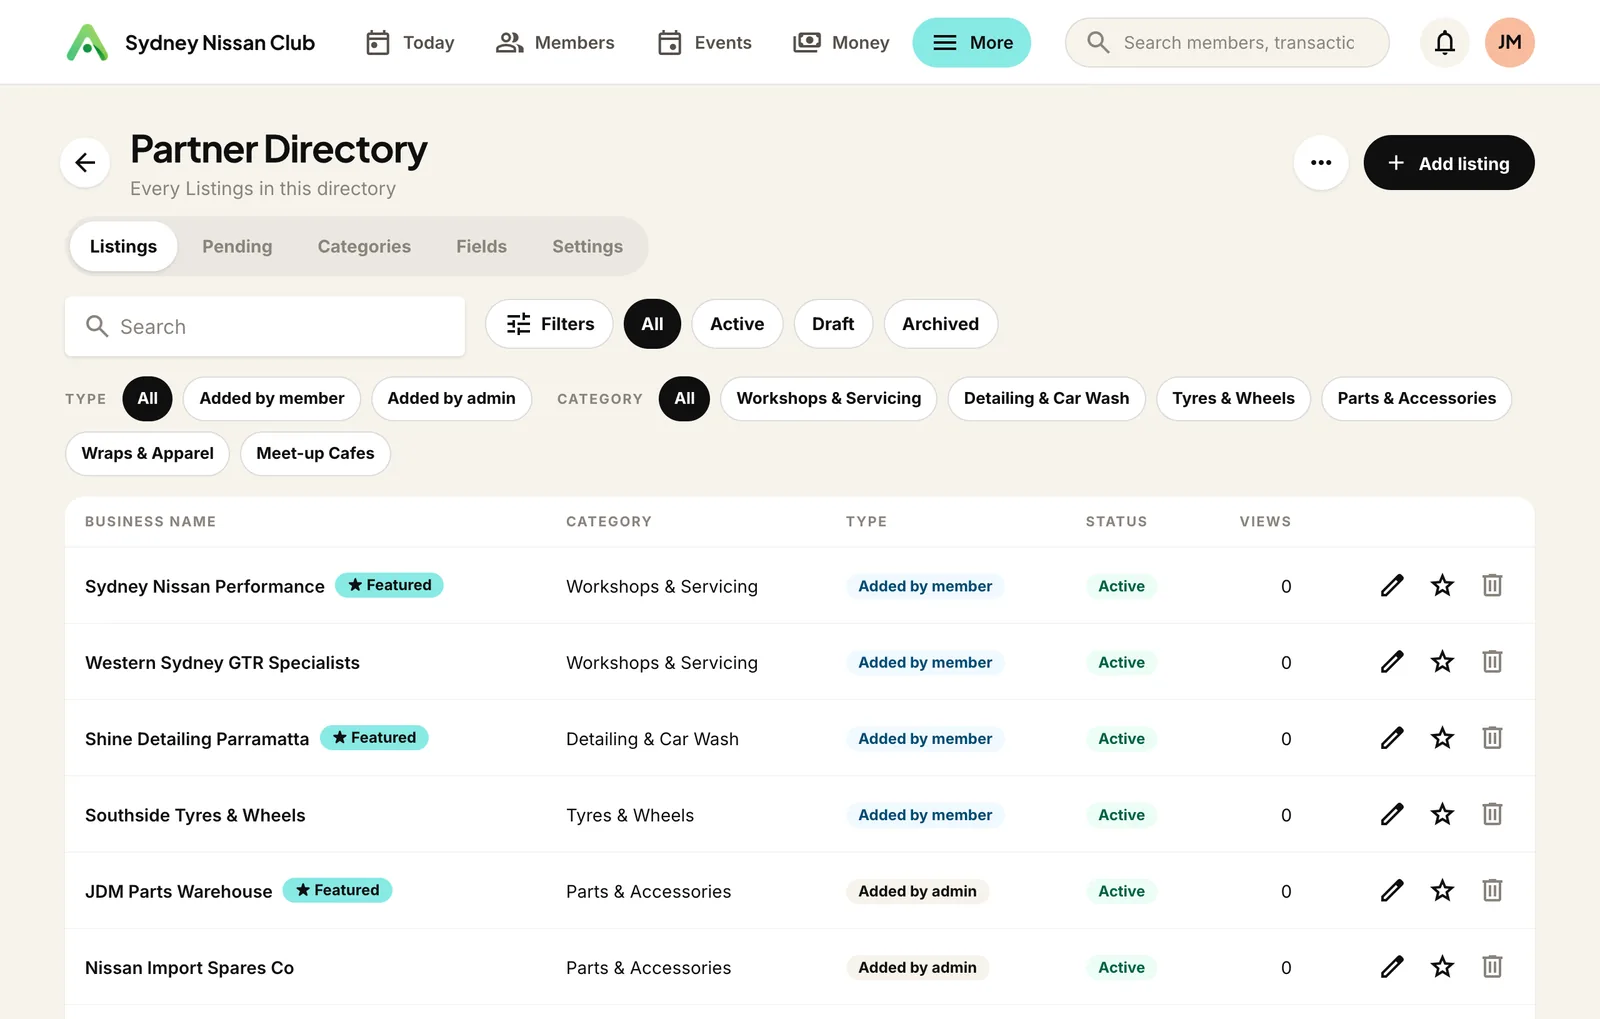Go to Members in the top navigation
This screenshot has width=1600, height=1019.
555,42
